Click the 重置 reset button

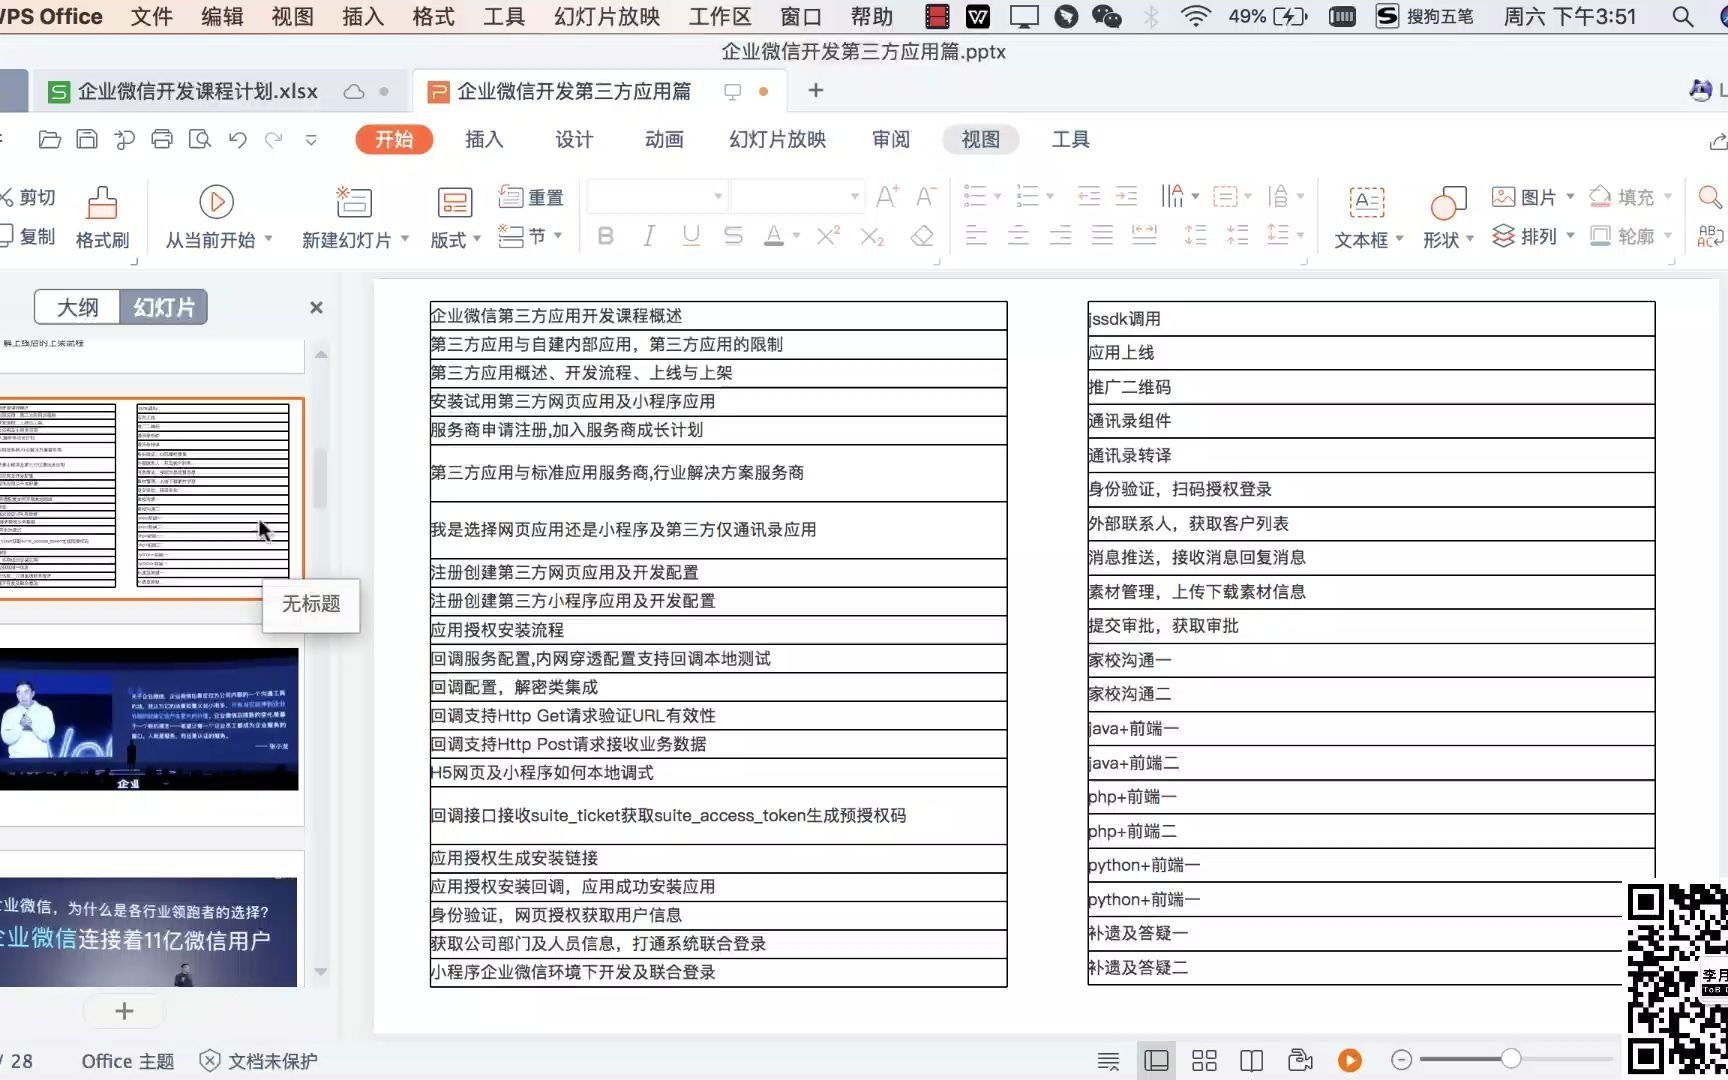pos(530,197)
